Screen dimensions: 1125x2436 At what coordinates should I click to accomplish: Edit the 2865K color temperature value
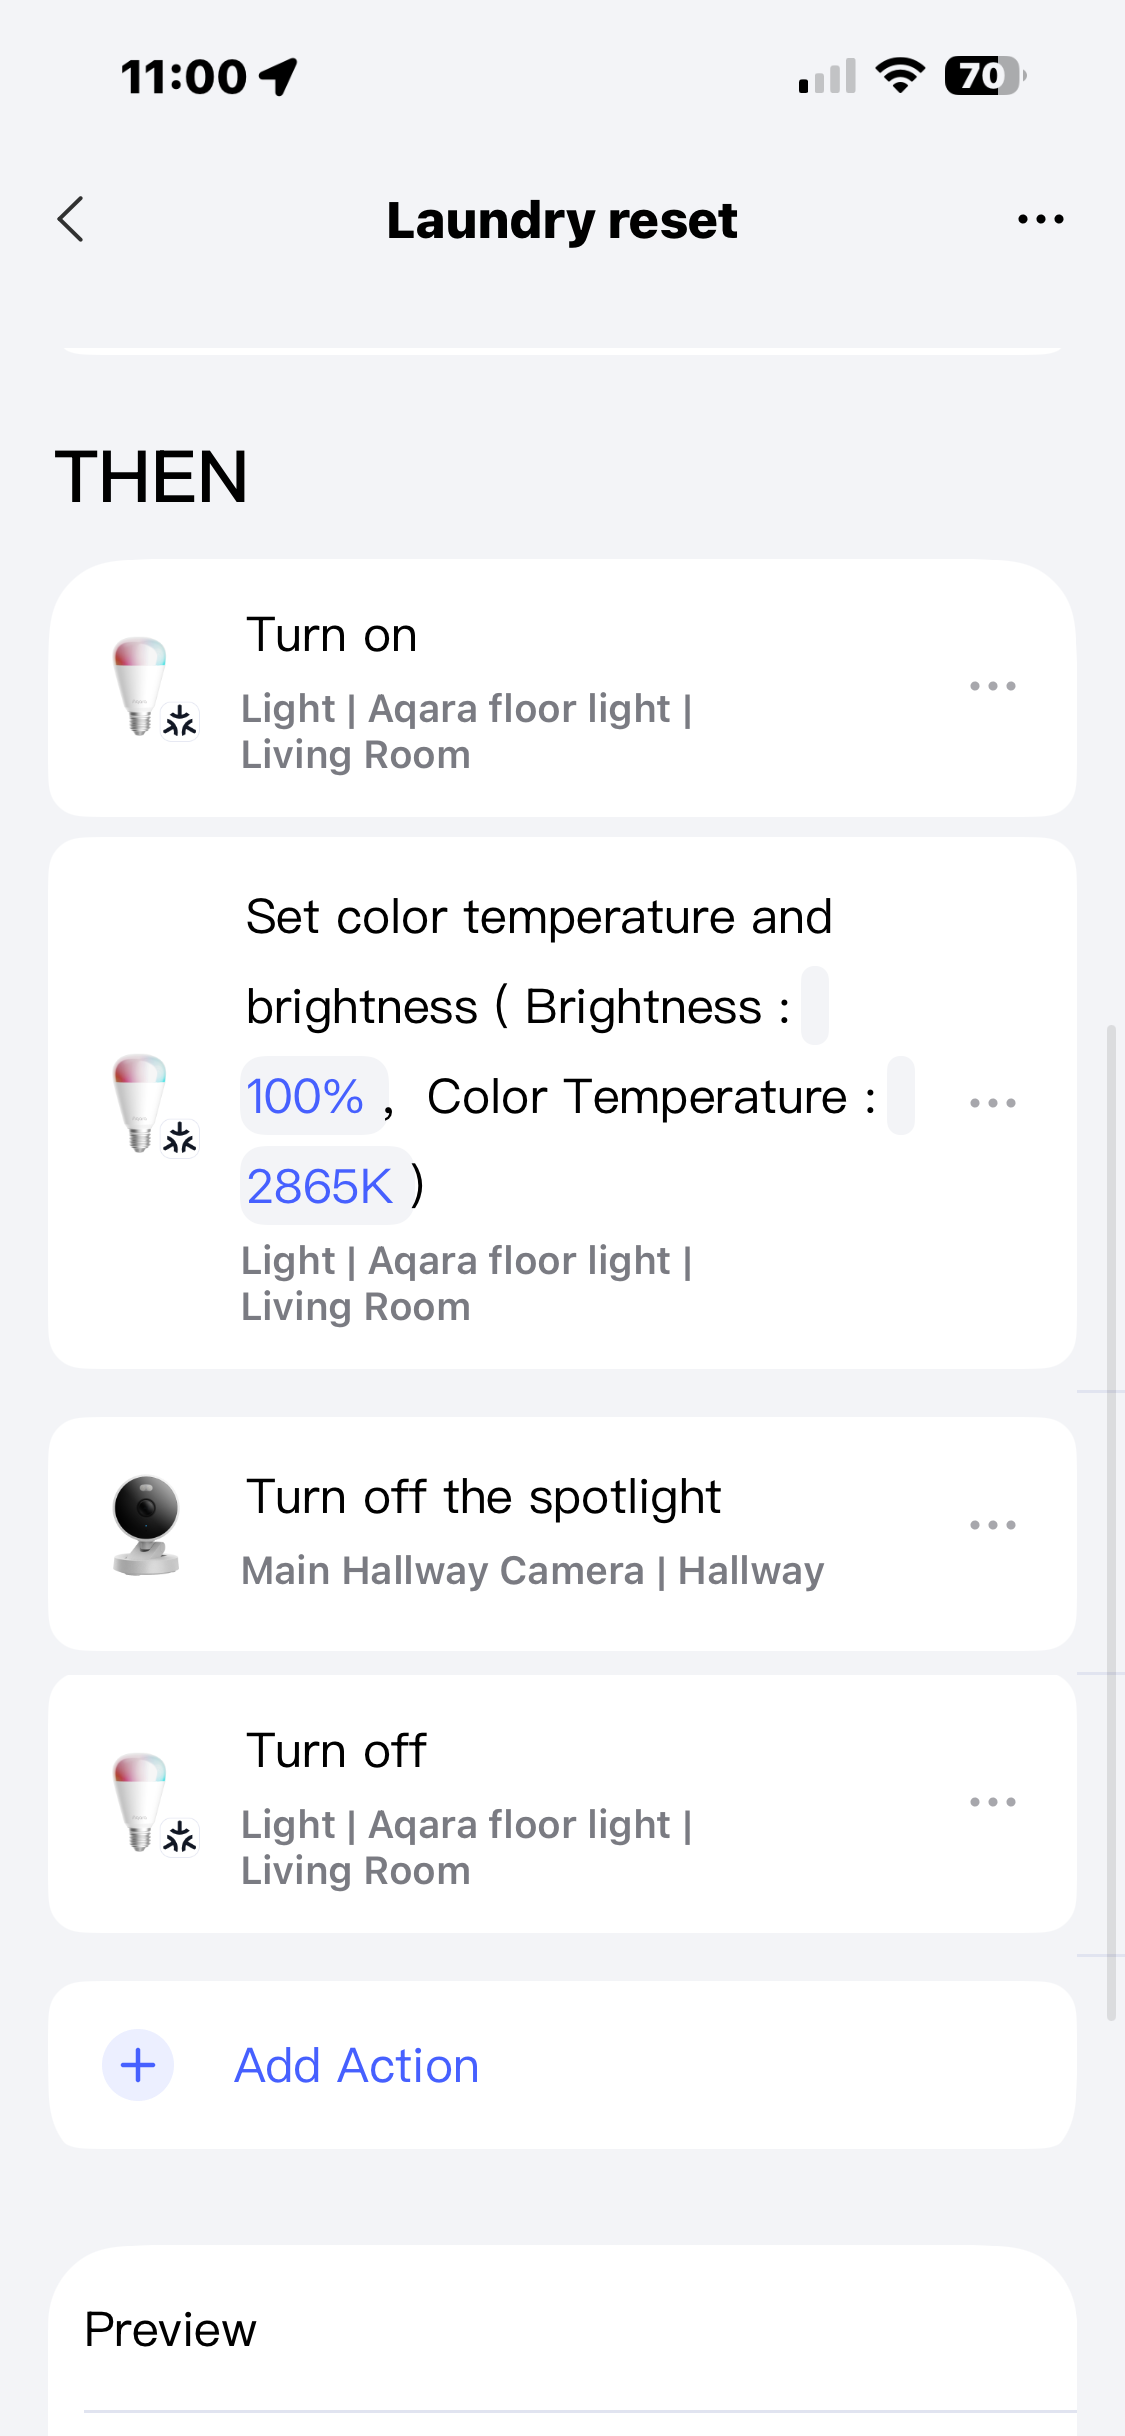[x=321, y=1187]
